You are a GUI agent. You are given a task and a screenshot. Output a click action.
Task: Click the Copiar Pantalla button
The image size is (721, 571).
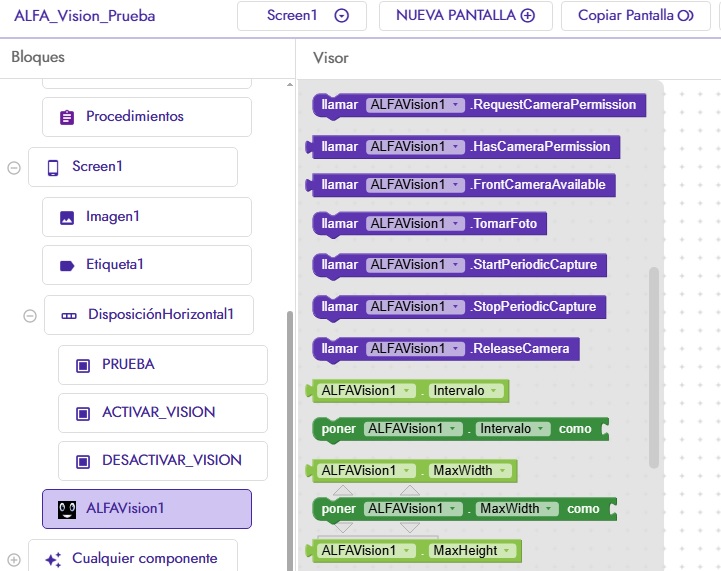pos(635,16)
